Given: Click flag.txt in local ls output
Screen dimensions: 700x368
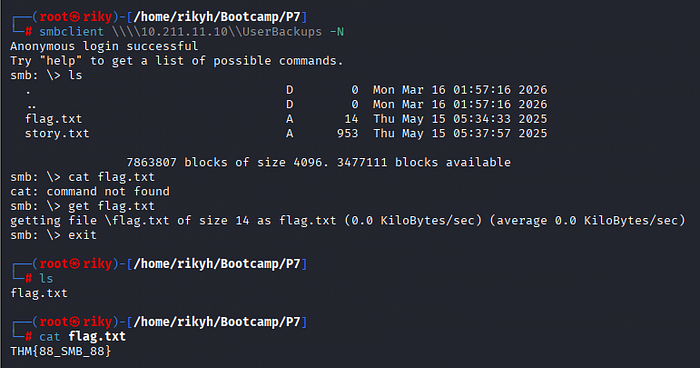Looking at the screenshot, I should pyautogui.click(x=39, y=293).
